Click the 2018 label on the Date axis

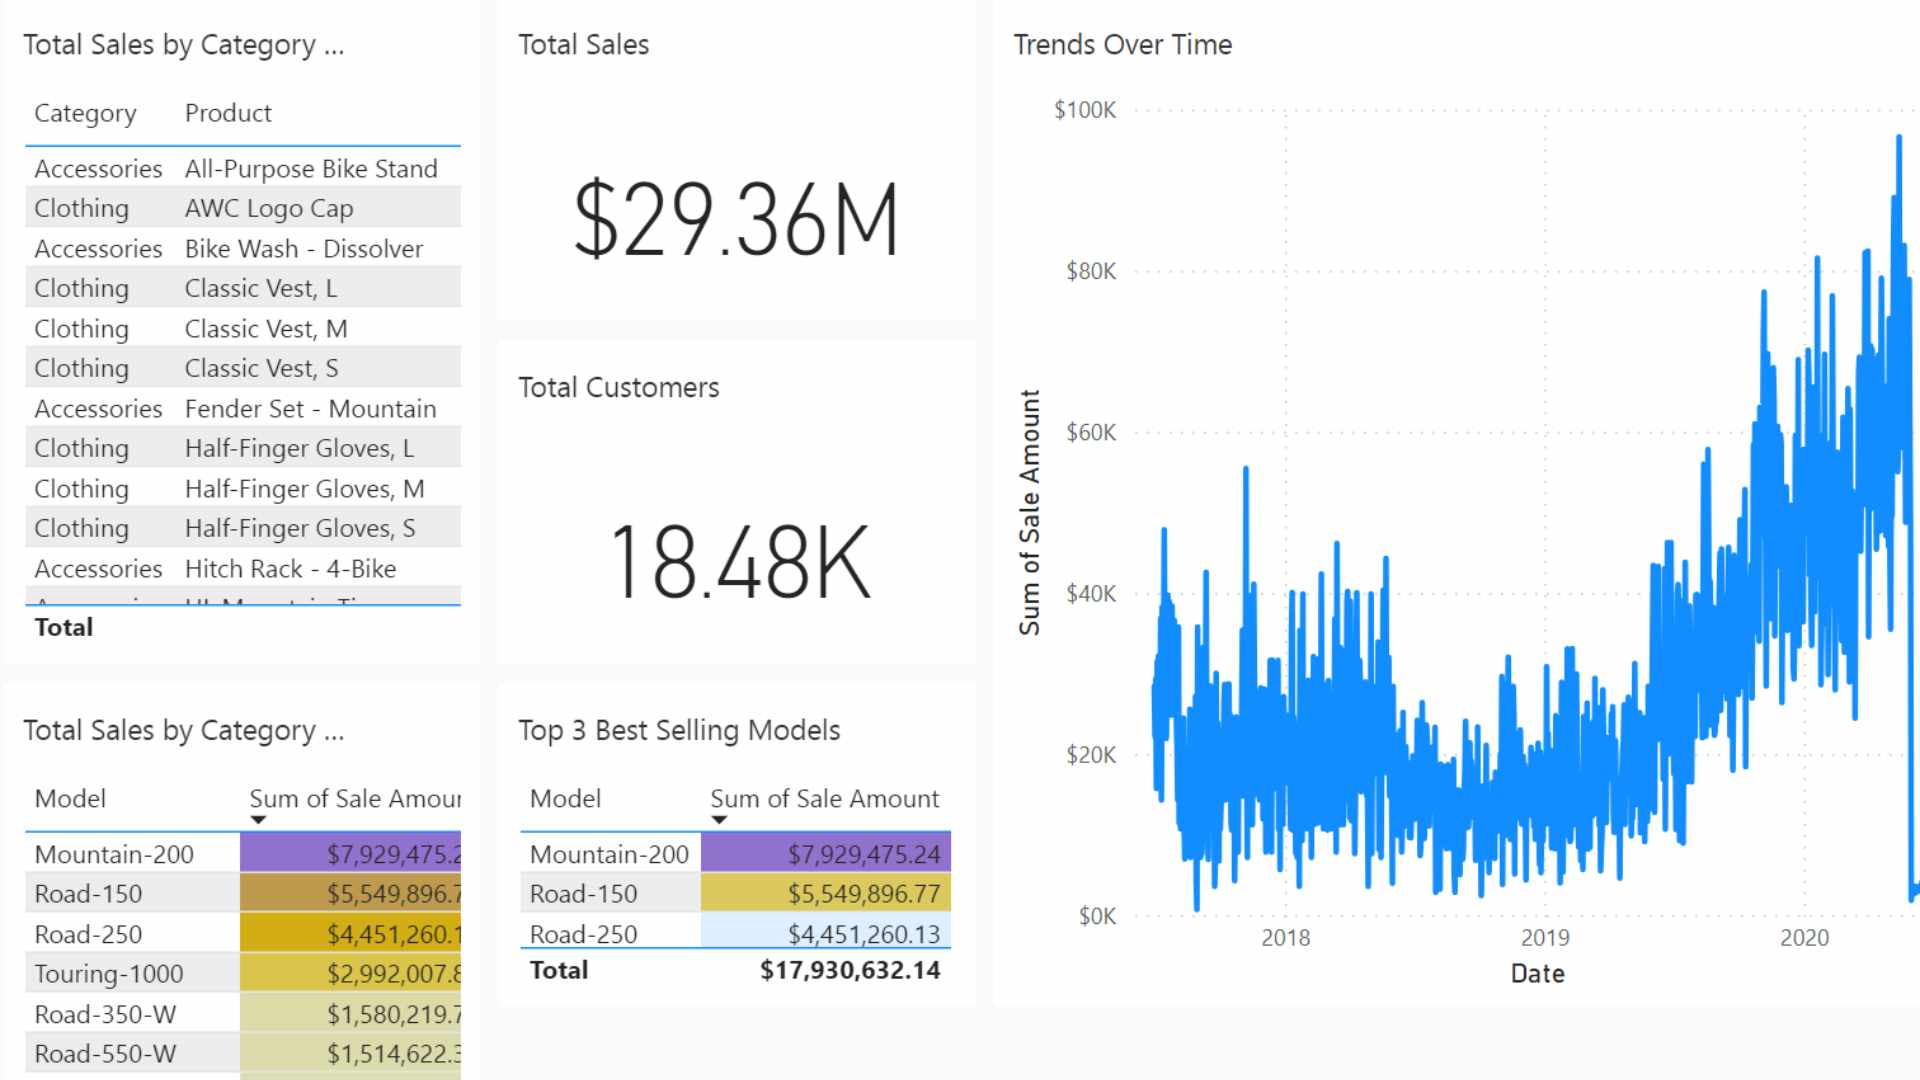coord(1284,937)
